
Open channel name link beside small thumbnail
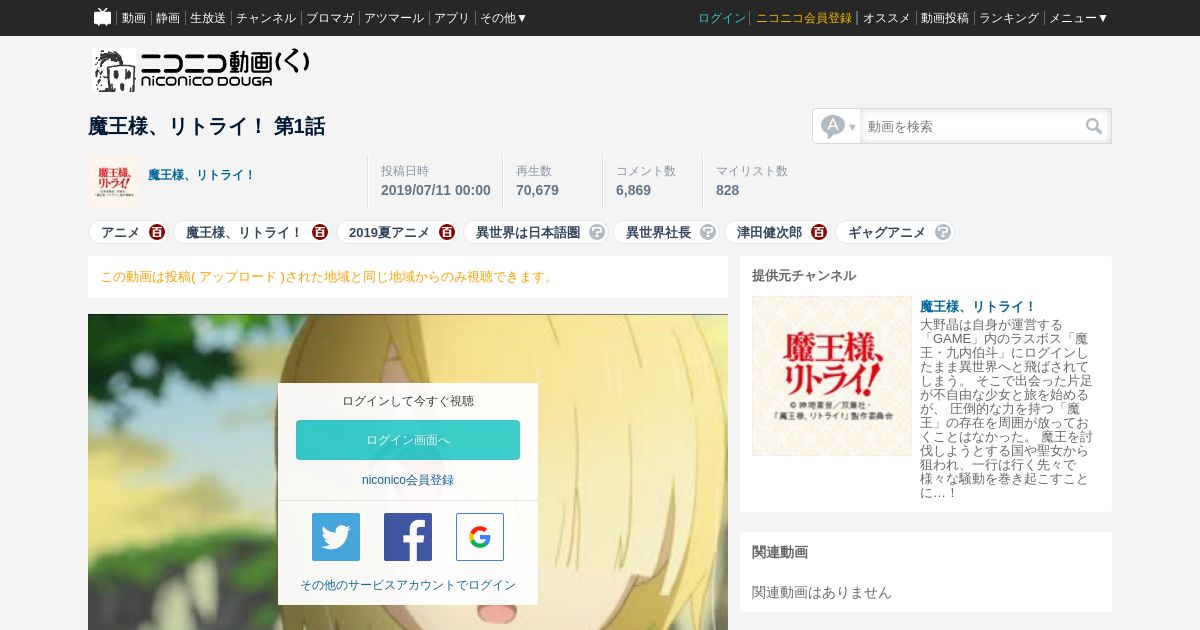pyautogui.click(x=202, y=175)
